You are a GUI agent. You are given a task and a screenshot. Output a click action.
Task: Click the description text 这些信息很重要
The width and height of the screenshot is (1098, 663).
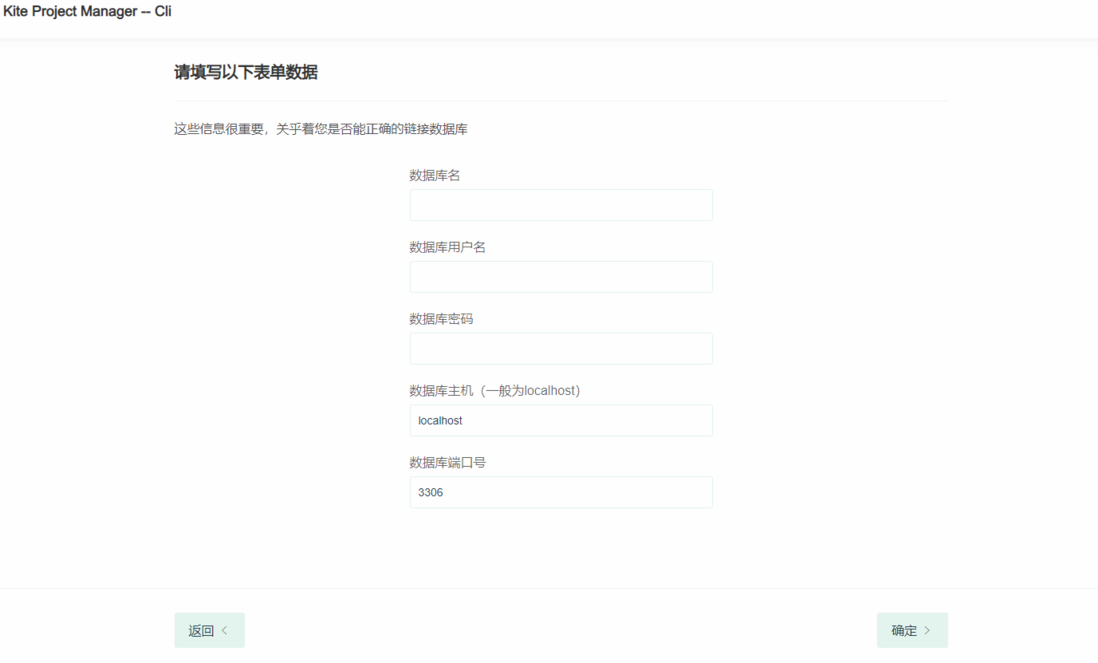tap(321, 129)
